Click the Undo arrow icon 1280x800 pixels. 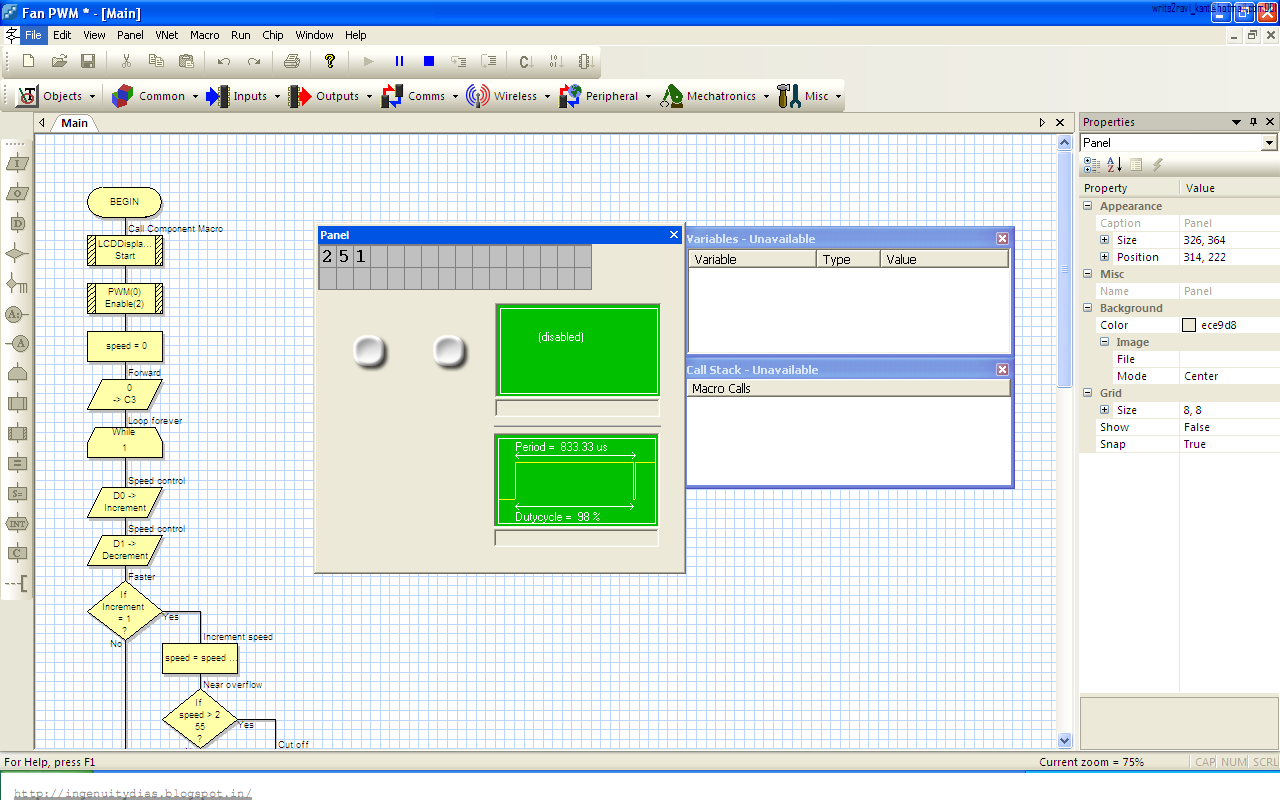click(x=224, y=61)
